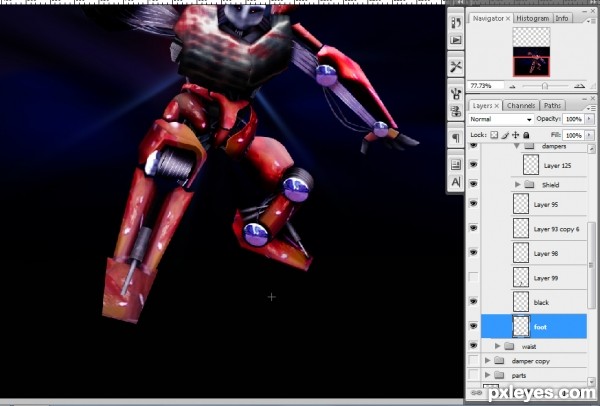Click Lock position icon
The image size is (600, 406).
tap(516, 135)
